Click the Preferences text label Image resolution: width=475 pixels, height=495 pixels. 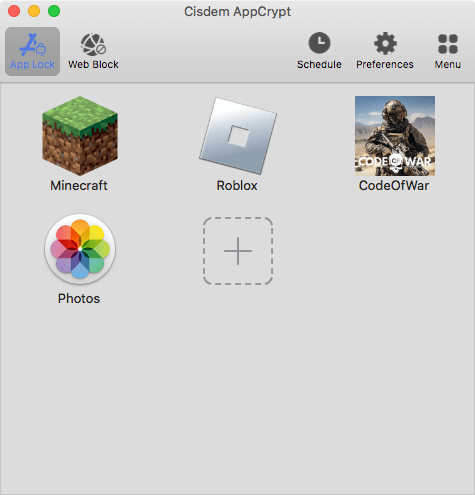coord(385,64)
